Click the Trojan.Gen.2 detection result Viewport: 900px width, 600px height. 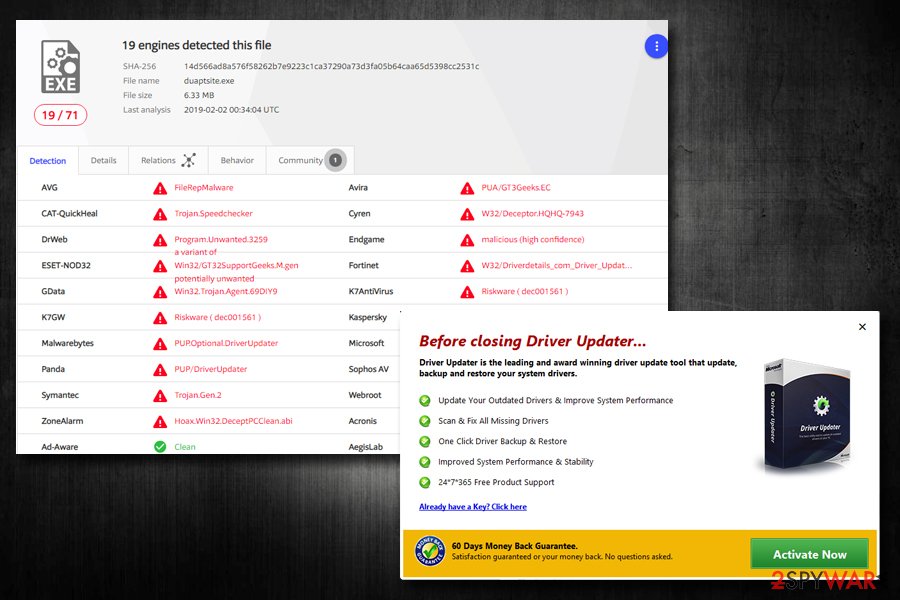(198, 394)
